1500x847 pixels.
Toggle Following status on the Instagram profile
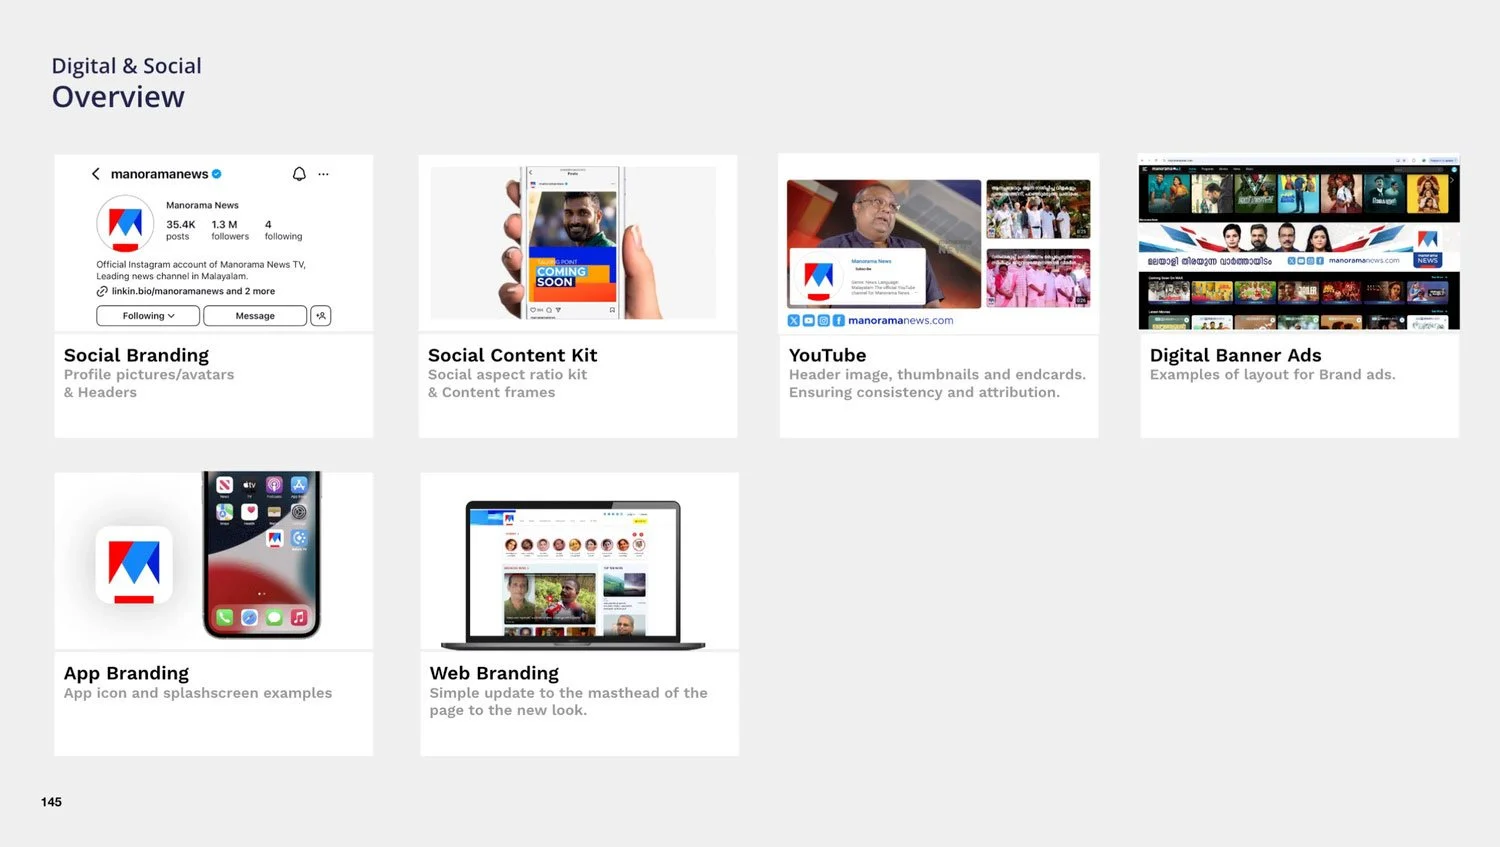(x=143, y=316)
